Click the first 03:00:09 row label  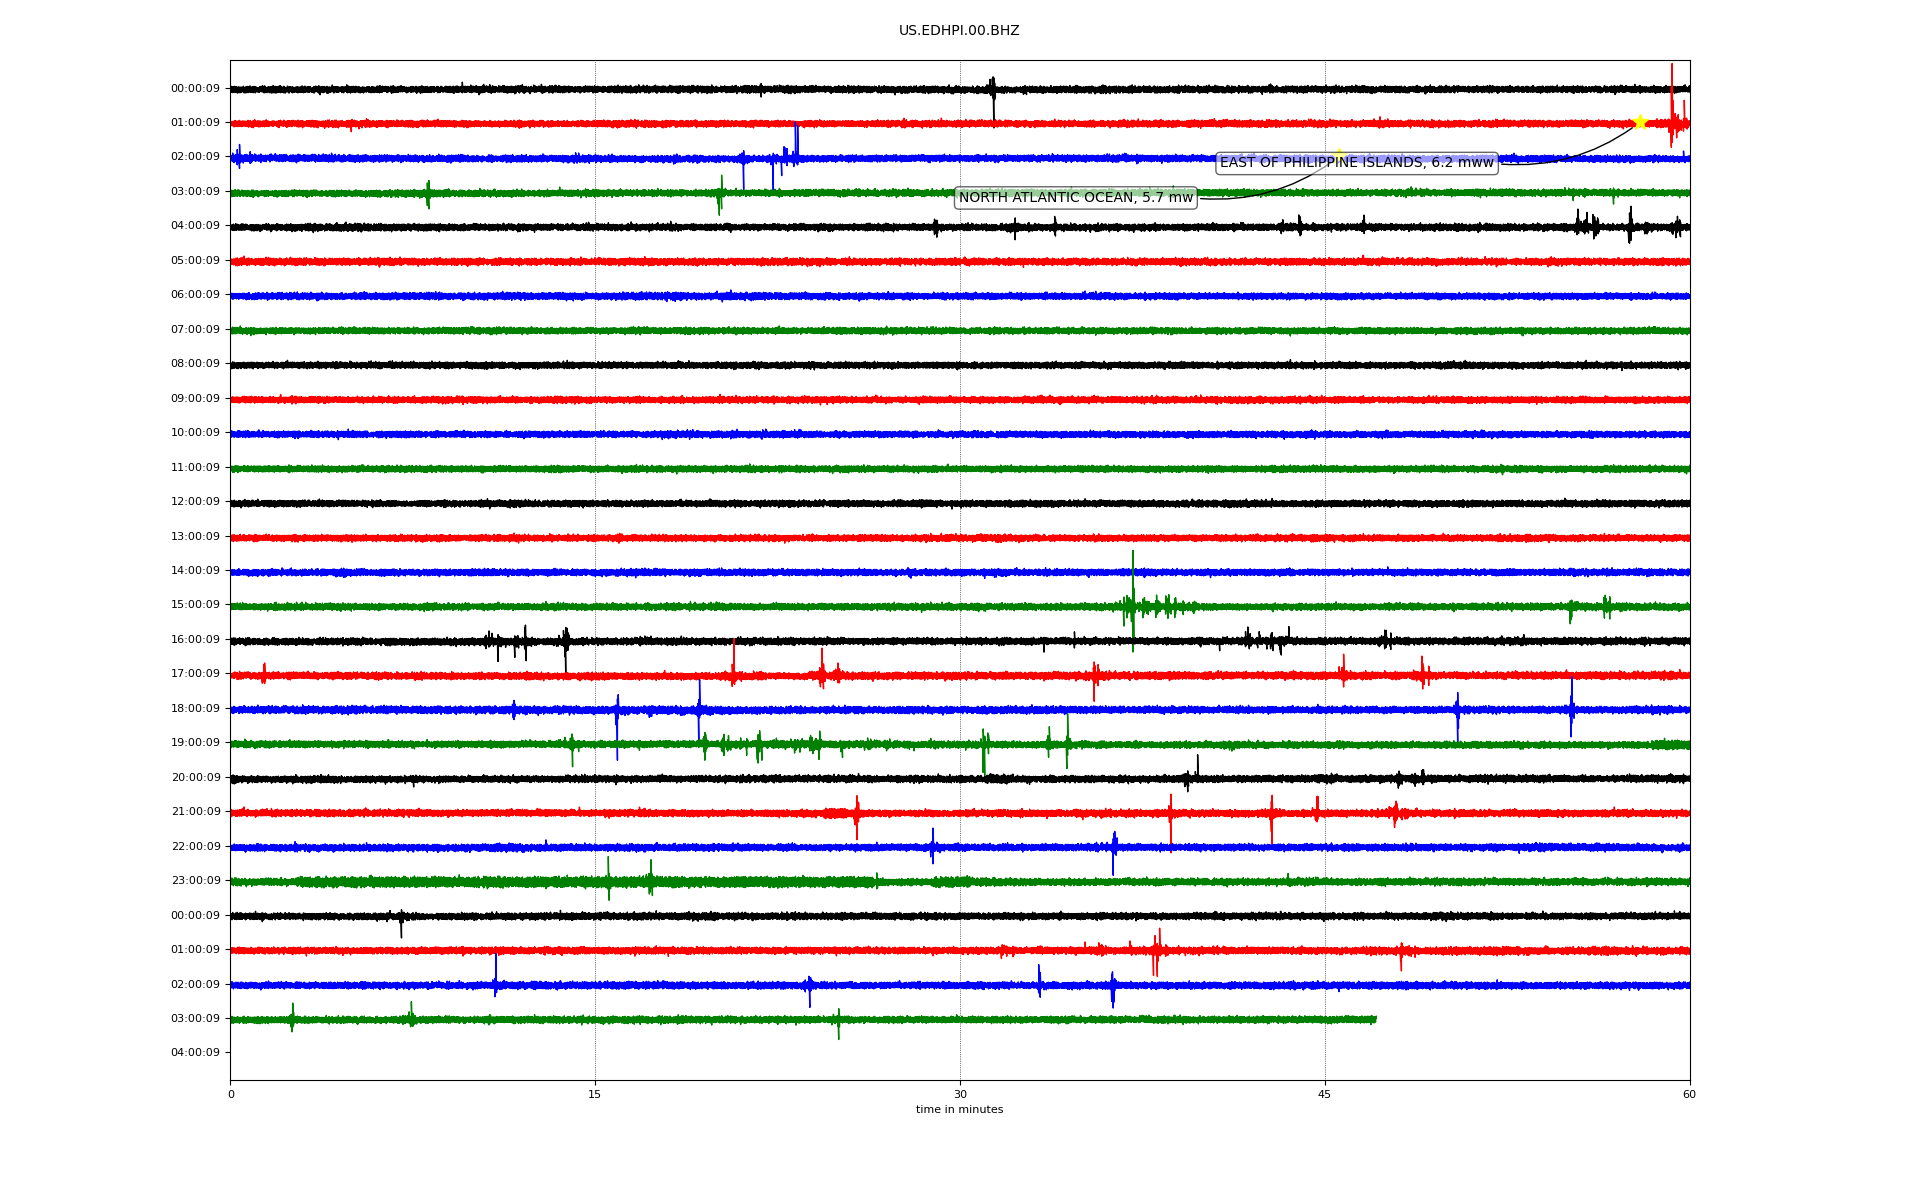click(195, 192)
